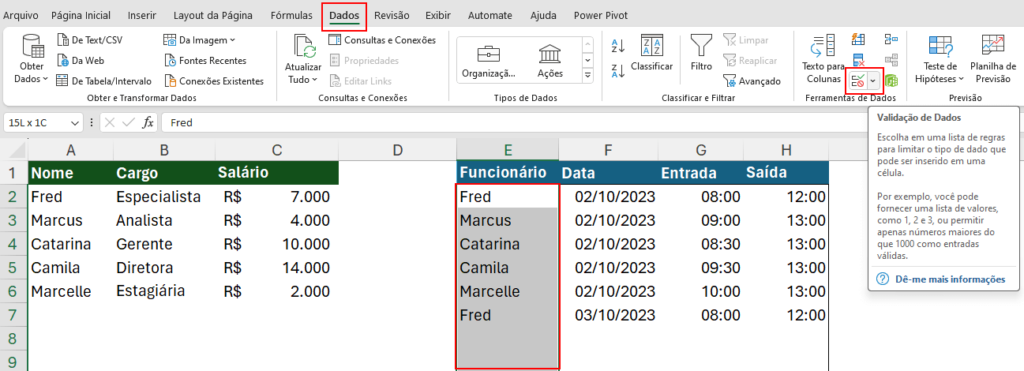Open the green Data Model icon

click(x=891, y=81)
